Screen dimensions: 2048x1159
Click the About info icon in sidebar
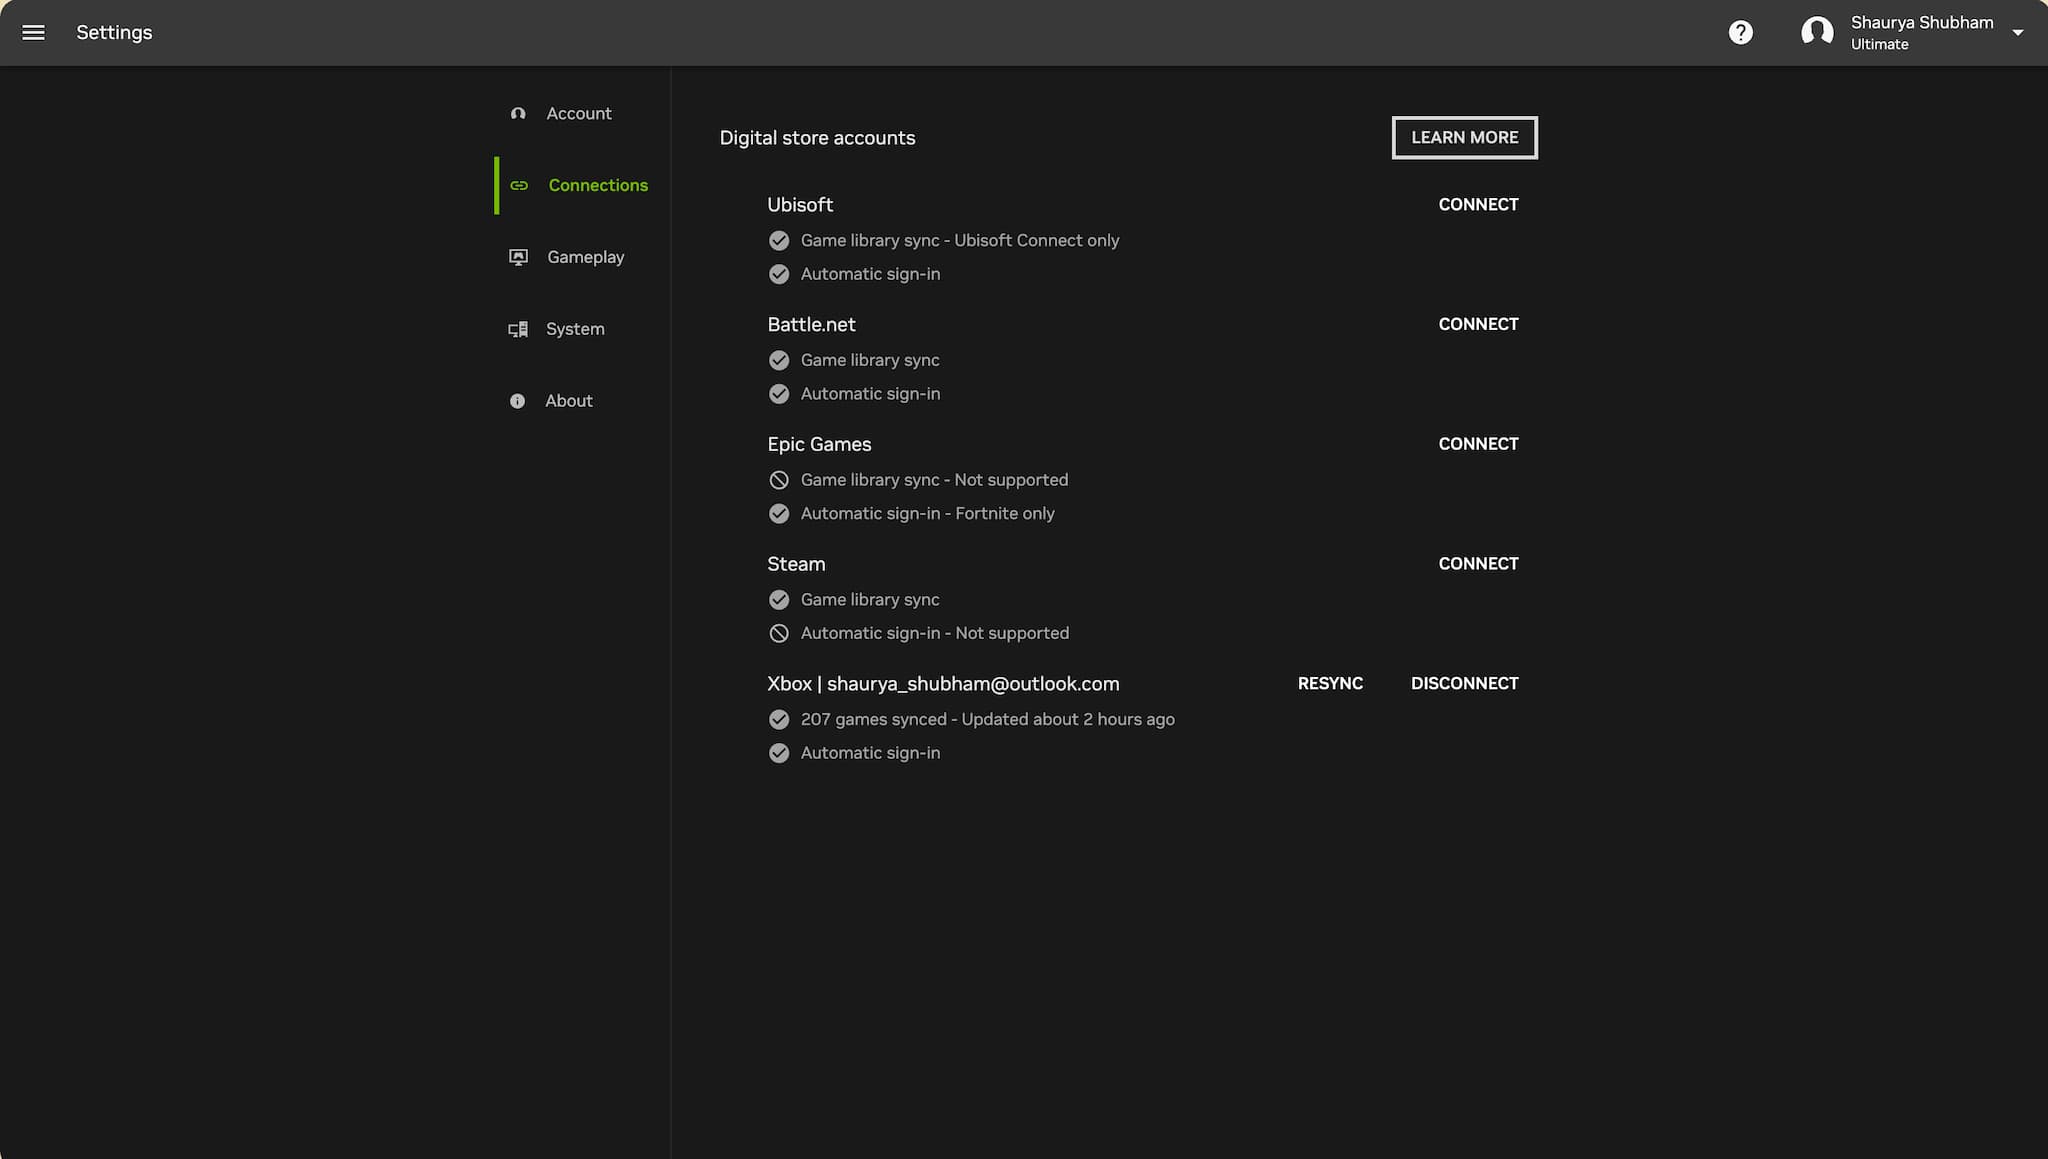click(x=517, y=401)
